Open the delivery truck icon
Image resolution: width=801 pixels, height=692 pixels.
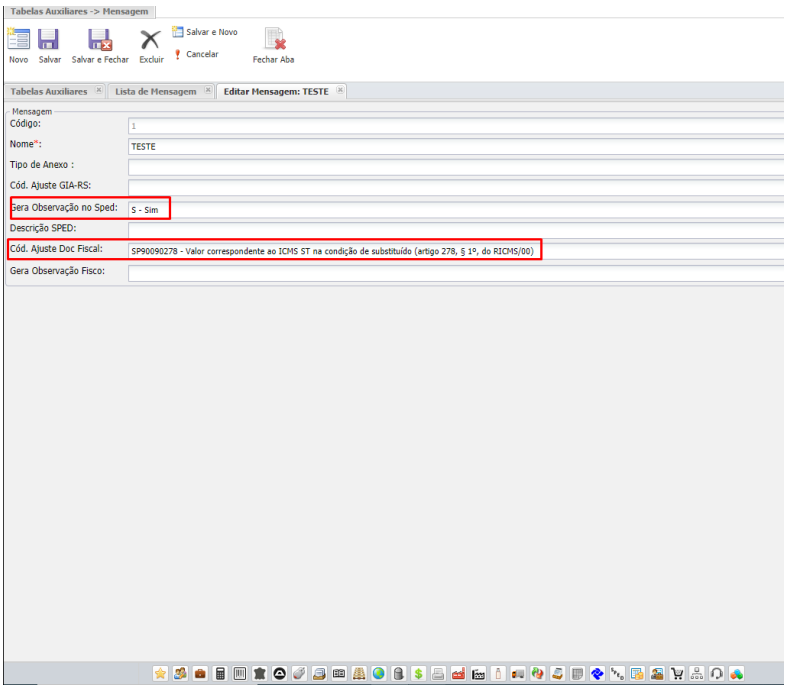(x=518, y=674)
